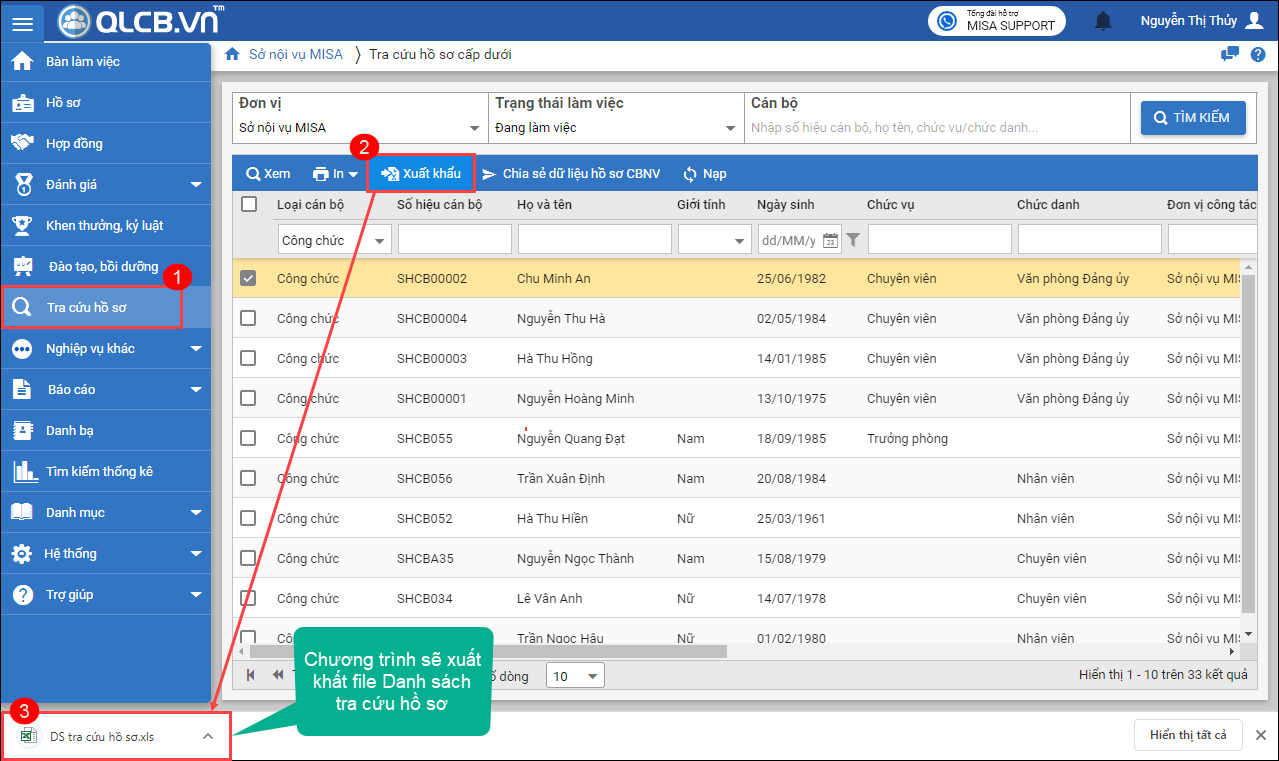The height and width of the screenshot is (761, 1279).
Task: Go to first page of results
Action: (250, 675)
